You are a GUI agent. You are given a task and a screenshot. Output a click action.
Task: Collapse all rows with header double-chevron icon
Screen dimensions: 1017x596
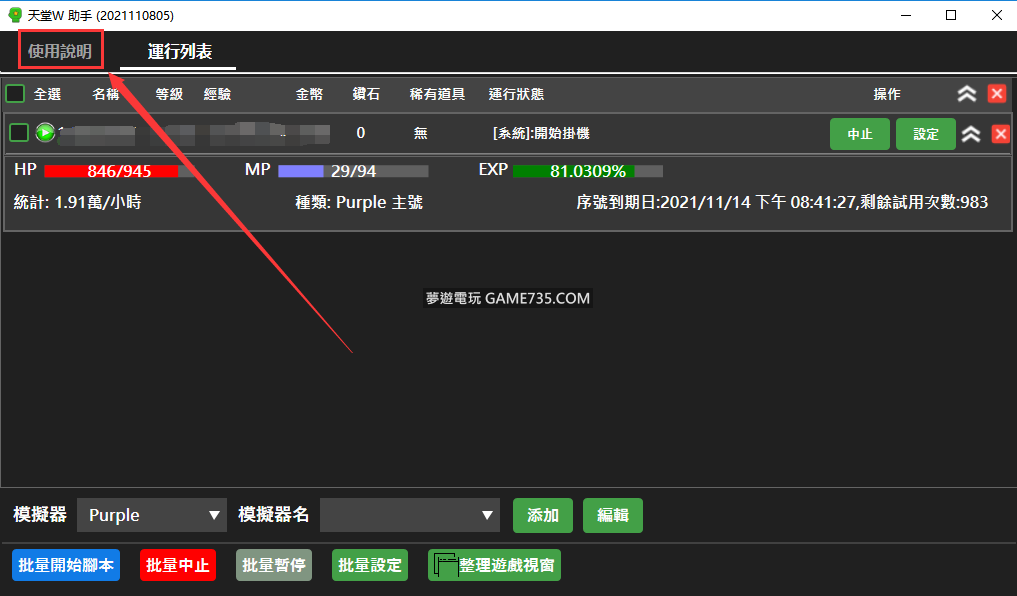[x=966, y=94]
